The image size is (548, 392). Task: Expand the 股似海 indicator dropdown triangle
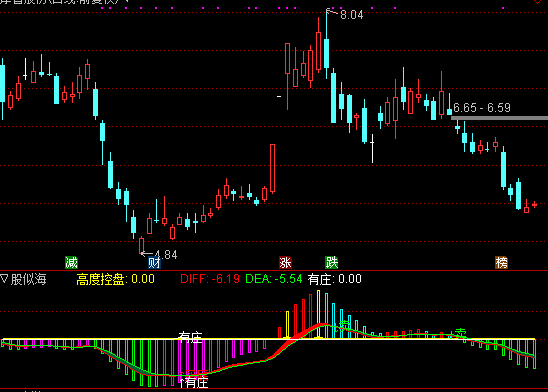tap(4, 279)
